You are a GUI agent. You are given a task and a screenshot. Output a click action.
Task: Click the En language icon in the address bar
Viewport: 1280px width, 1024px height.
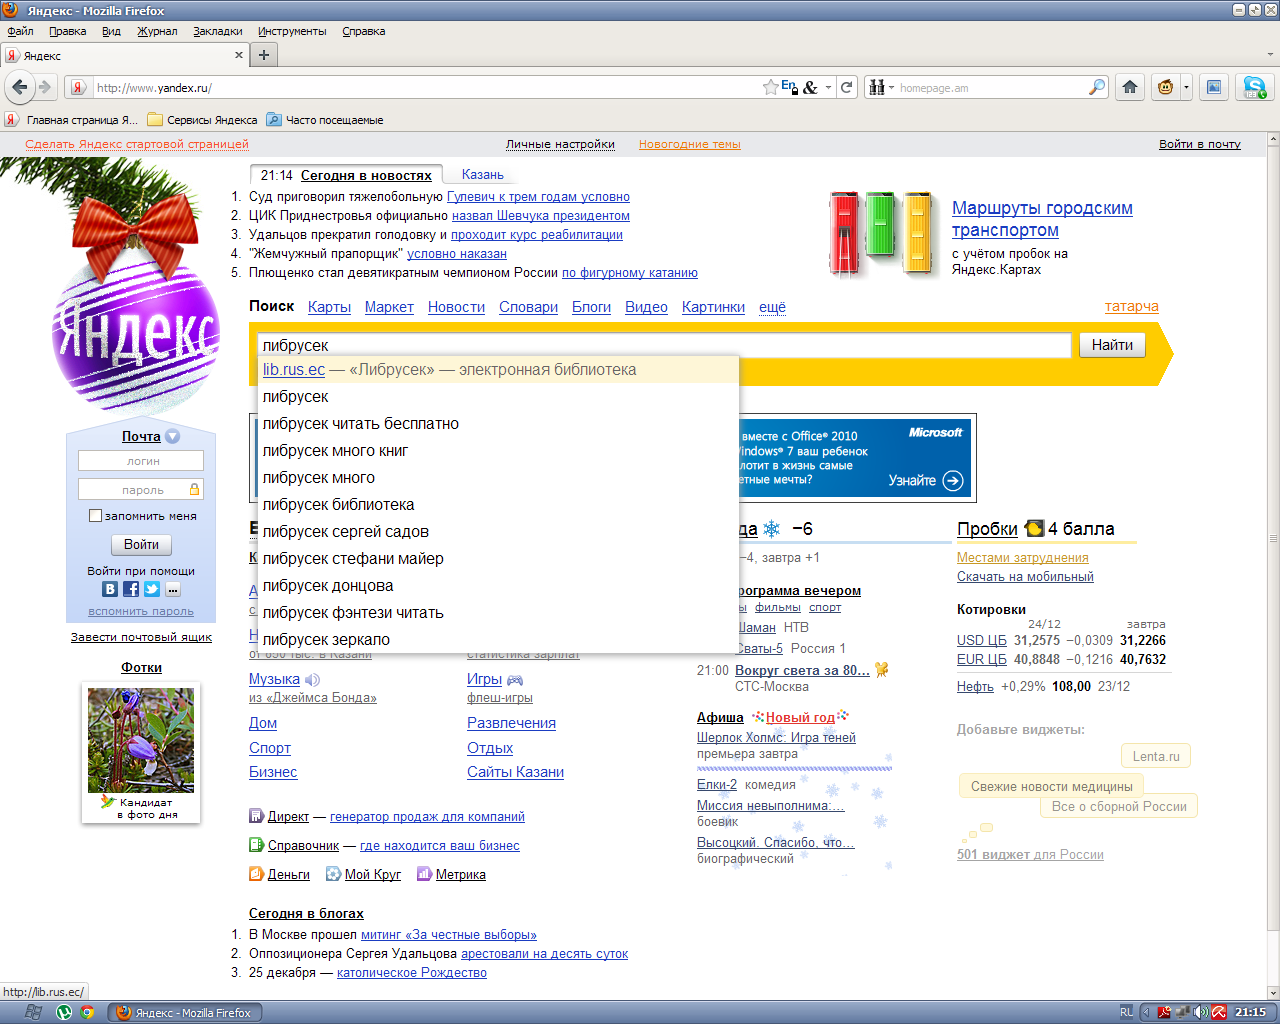point(789,87)
